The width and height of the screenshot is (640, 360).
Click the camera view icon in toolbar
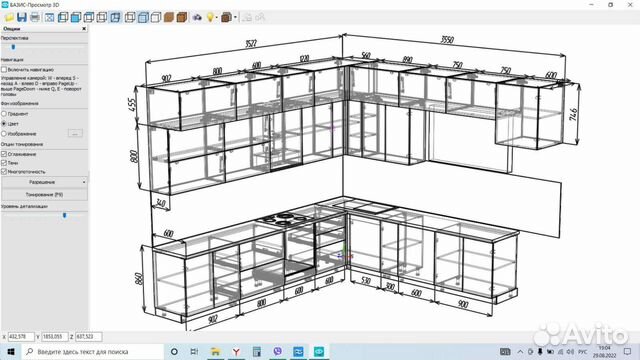(x=197, y=18)
